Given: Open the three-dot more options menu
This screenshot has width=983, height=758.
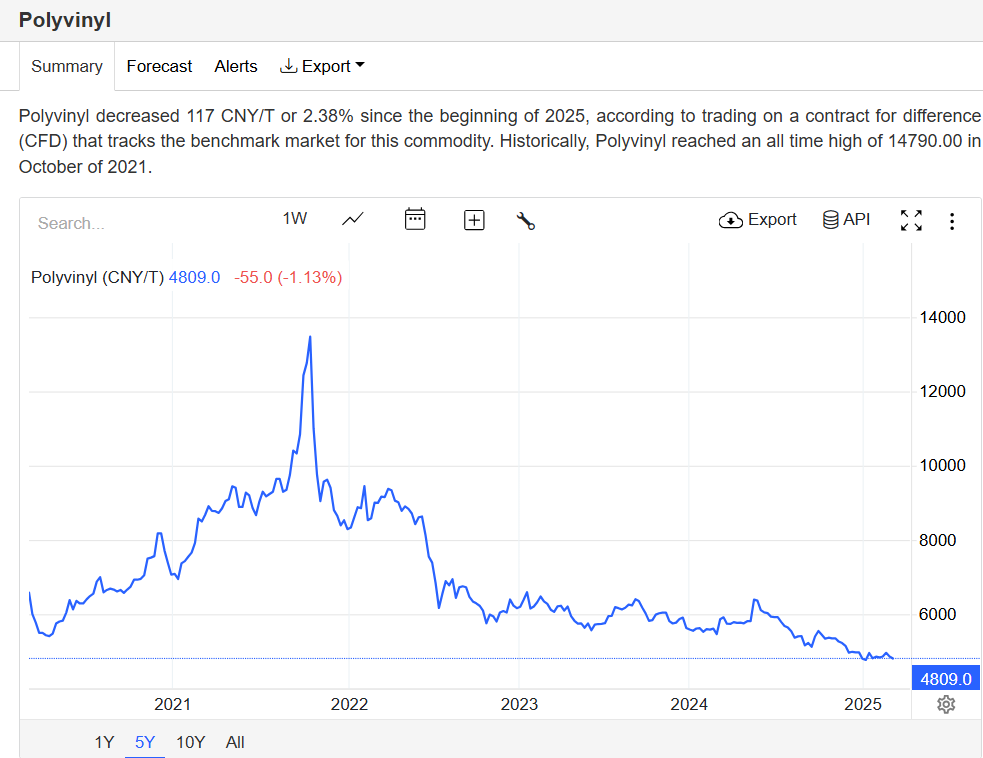Looking at the screenshot, I should coord(951,221).
